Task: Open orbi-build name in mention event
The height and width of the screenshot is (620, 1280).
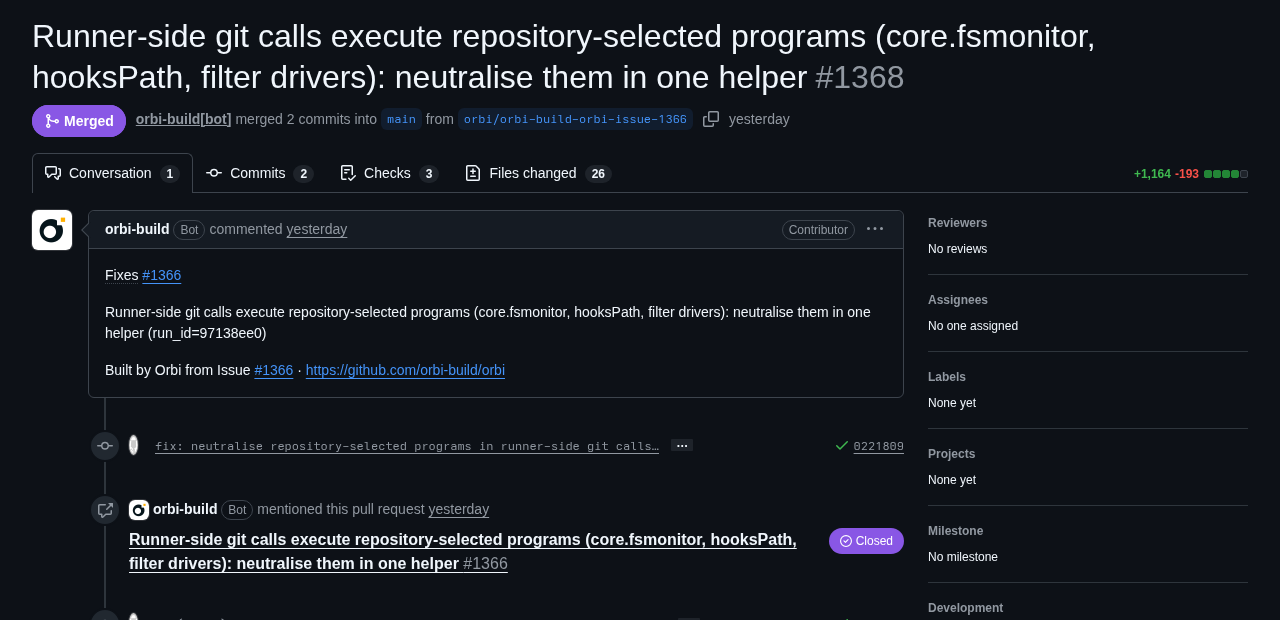Action: 185,509
